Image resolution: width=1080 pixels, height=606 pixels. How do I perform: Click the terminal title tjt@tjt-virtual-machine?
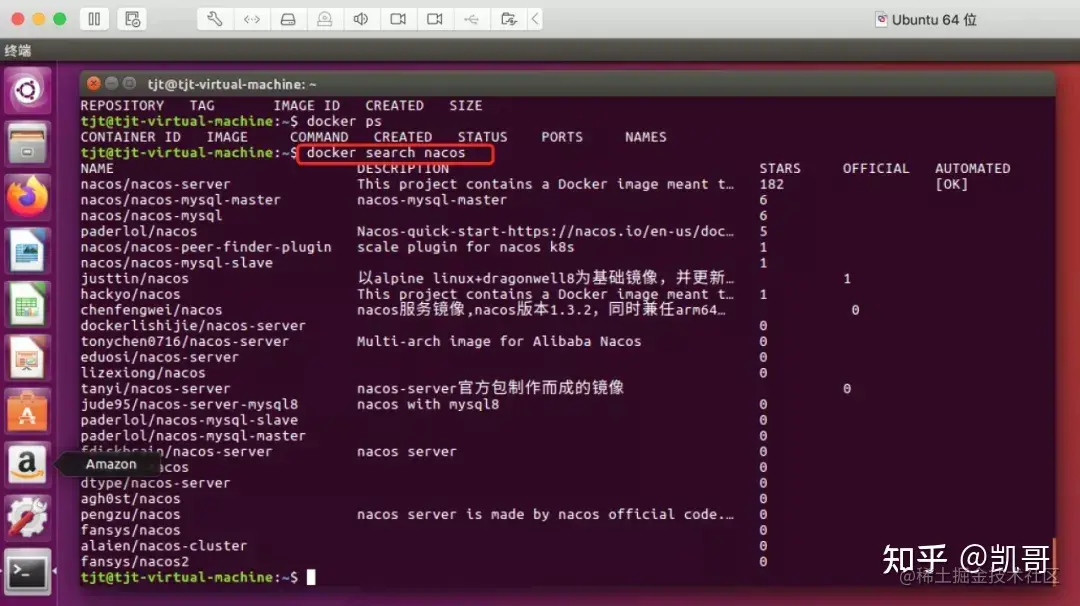coord(231,84)
